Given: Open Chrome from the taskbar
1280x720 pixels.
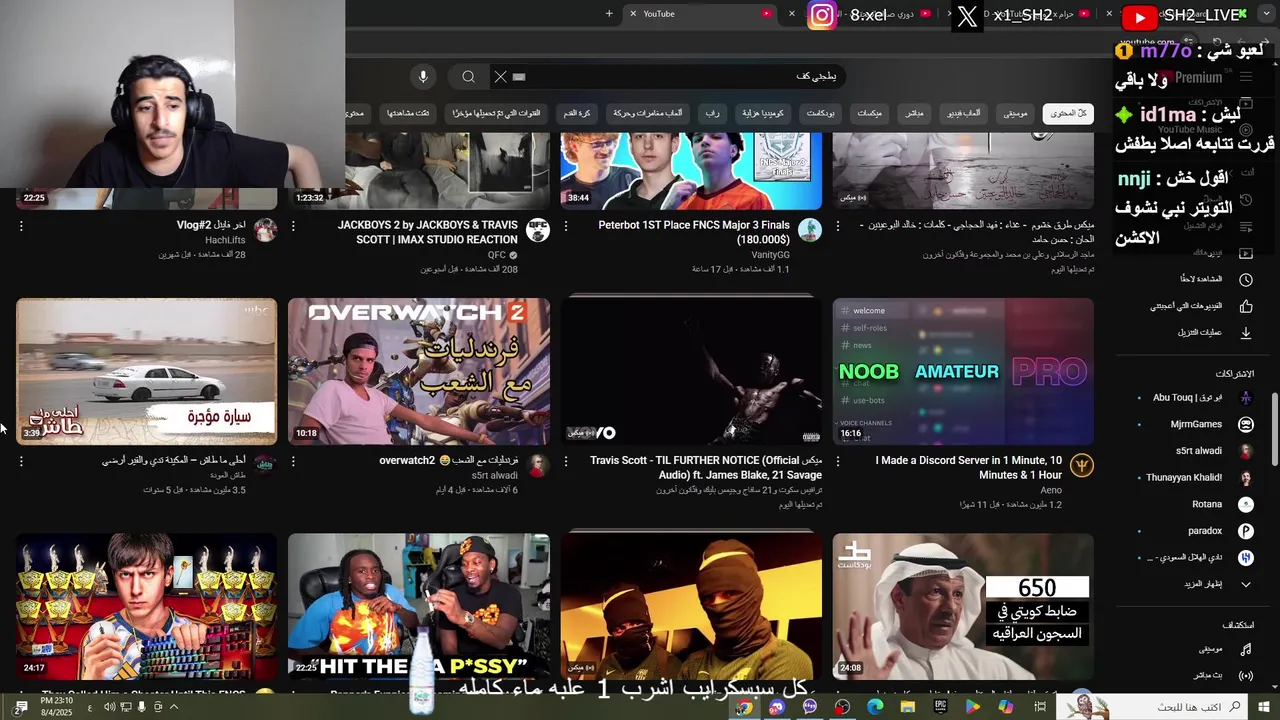Looking at the screenshot, I should (x=744, y=707).
